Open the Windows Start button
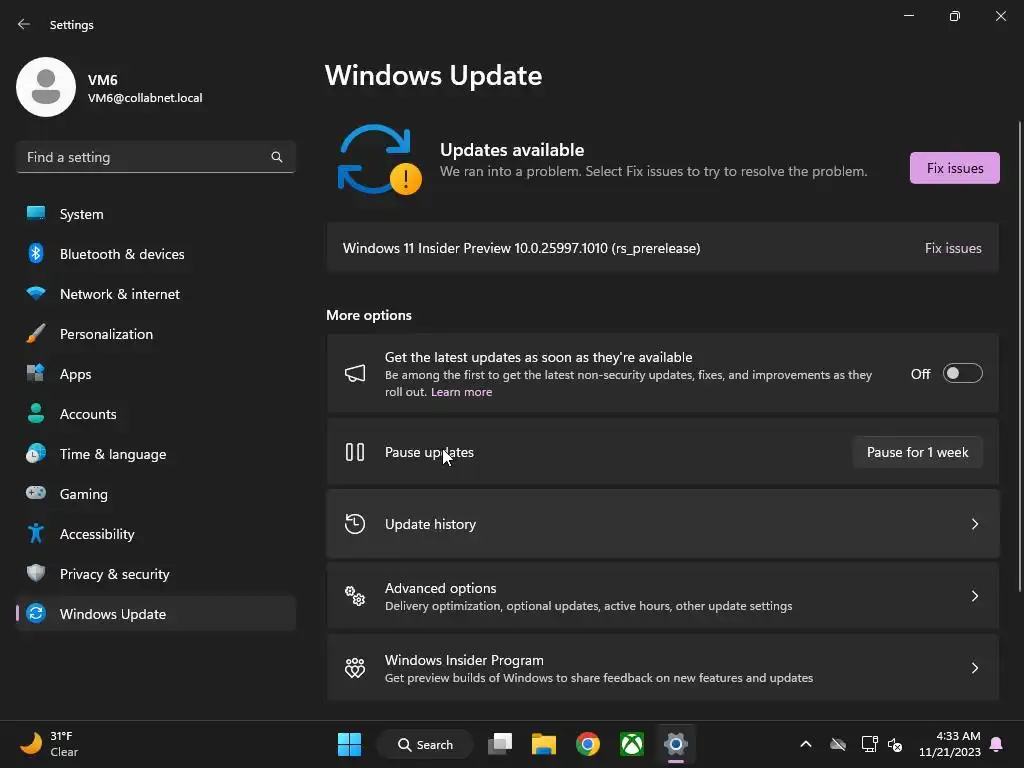Image resolution: width=1024 pixels, height=768 pixels. pyautogui.click(x=349, y=744)
